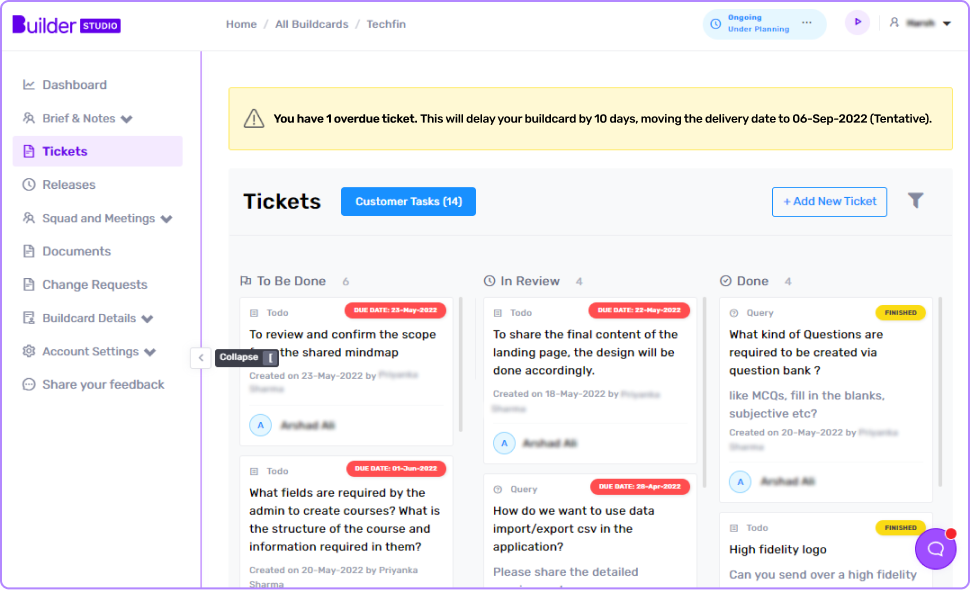Click the Releases clock icon
970x590 pixels.
point(28,184)
